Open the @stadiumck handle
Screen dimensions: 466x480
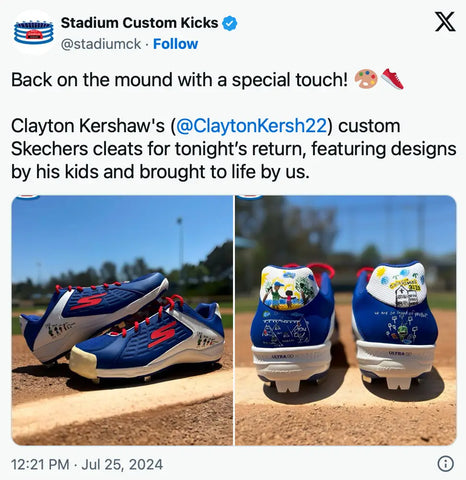(101, 44)
